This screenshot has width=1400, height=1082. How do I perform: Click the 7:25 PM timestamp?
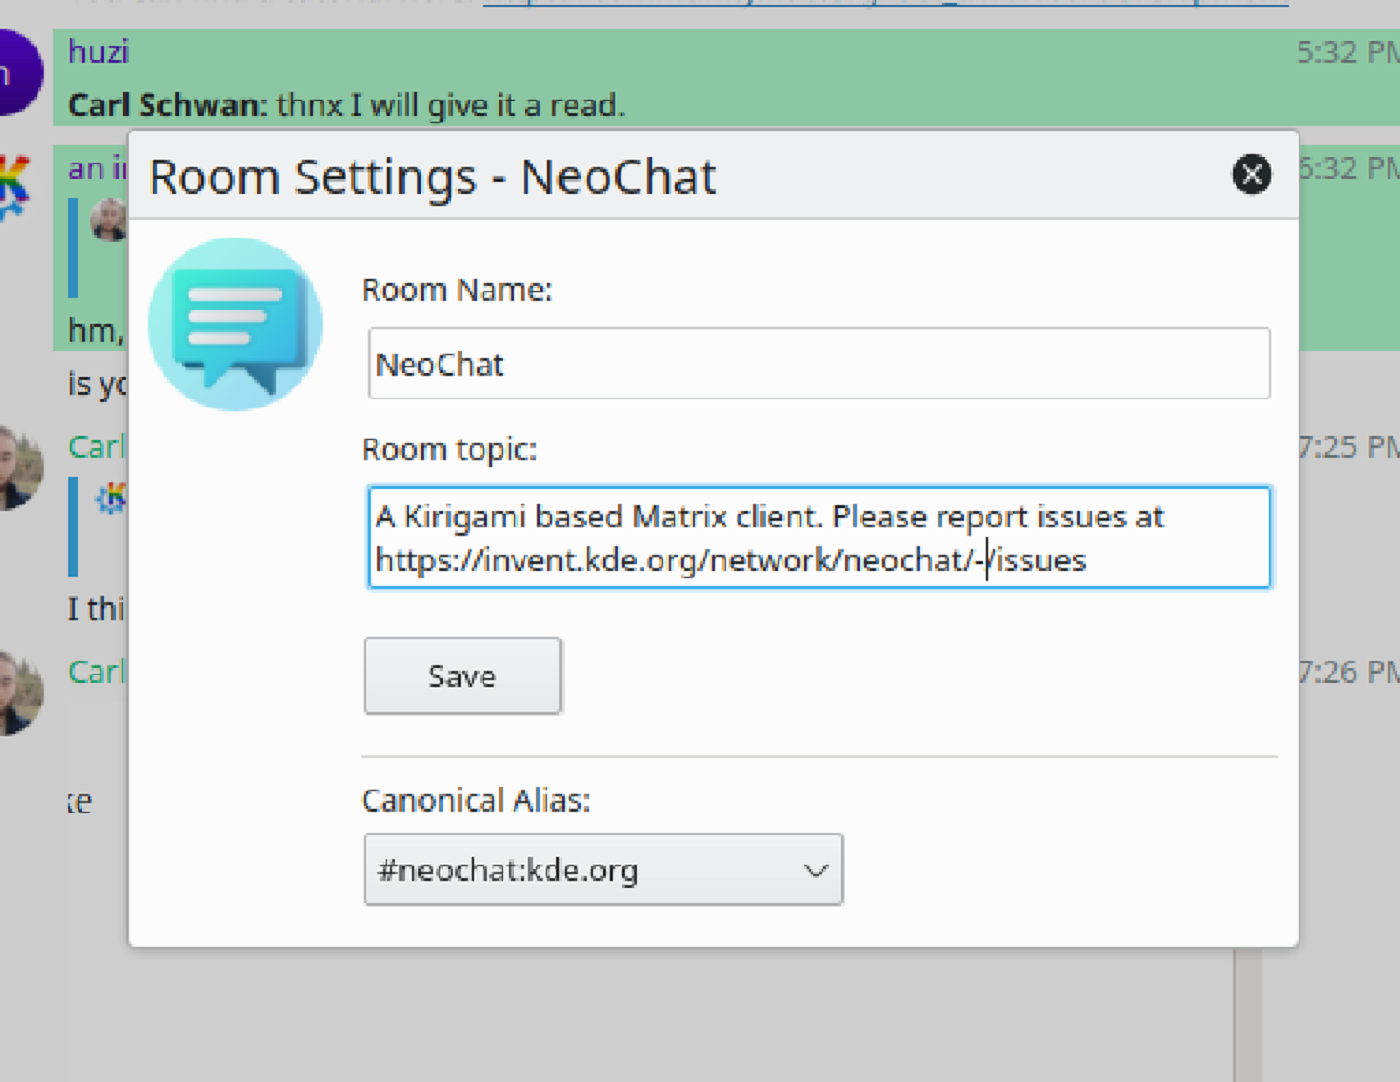point(1346,447)
